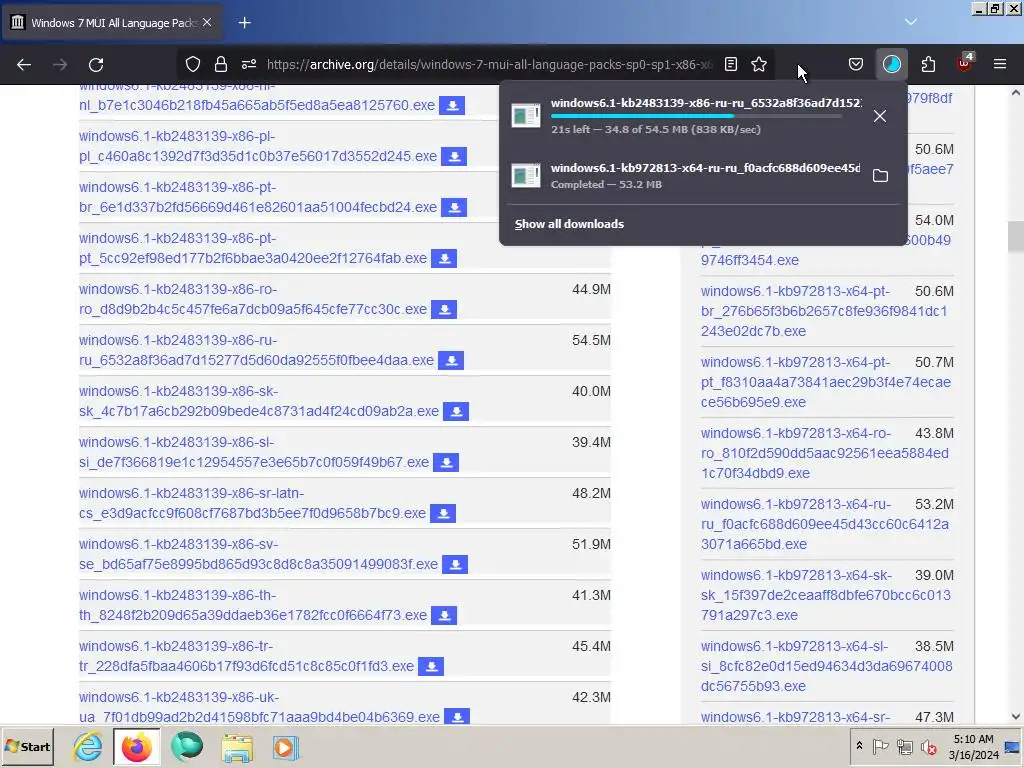Open the tracking protection shield icon
The width and height of the screenshot is (1024, 768).
pos(193,64)
